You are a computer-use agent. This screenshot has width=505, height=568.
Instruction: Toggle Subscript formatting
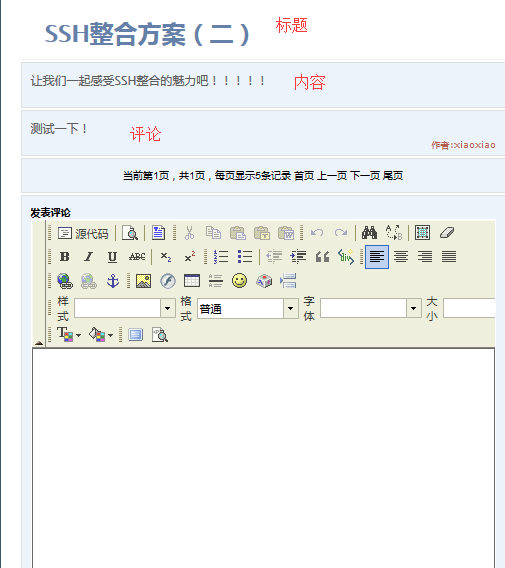(x=166, y=257)
